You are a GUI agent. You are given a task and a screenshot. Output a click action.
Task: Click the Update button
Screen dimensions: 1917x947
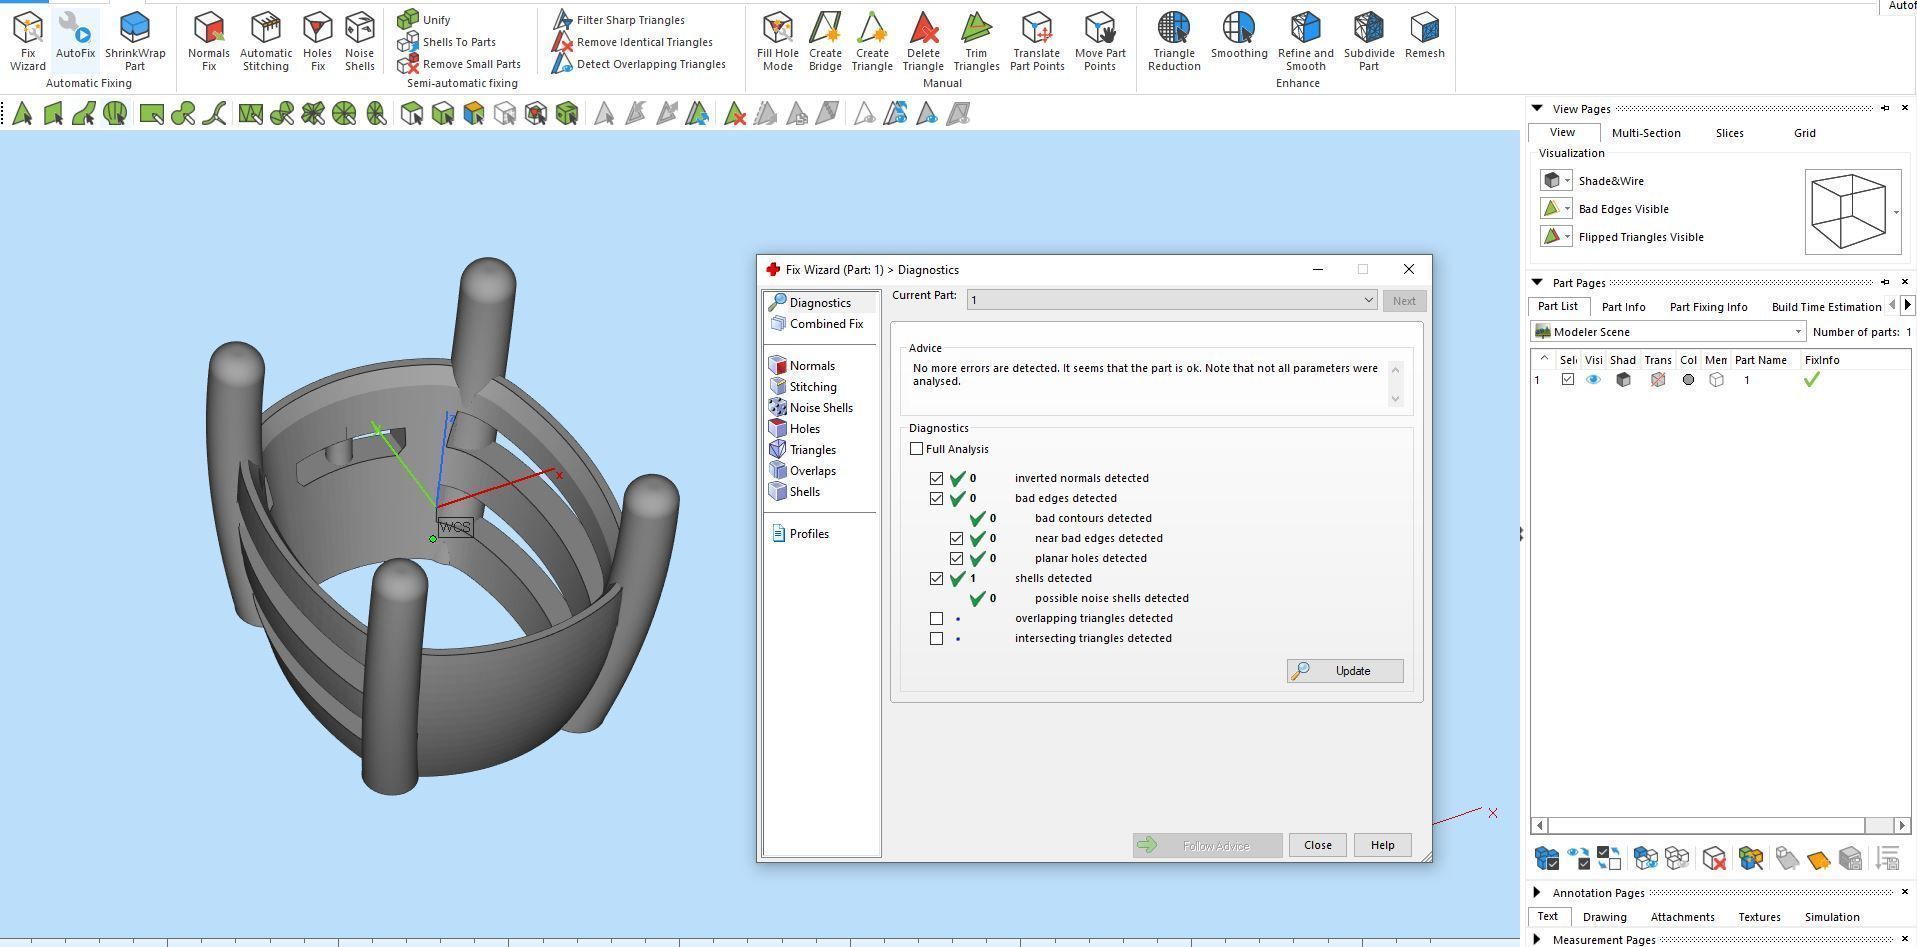pyautogui.click(x=1345, y=671)
